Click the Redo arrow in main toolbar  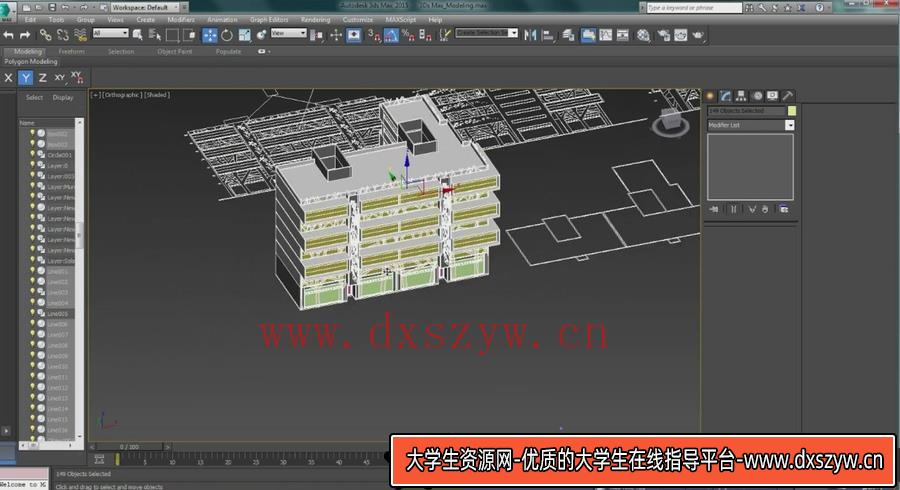(x=25, y=36)
